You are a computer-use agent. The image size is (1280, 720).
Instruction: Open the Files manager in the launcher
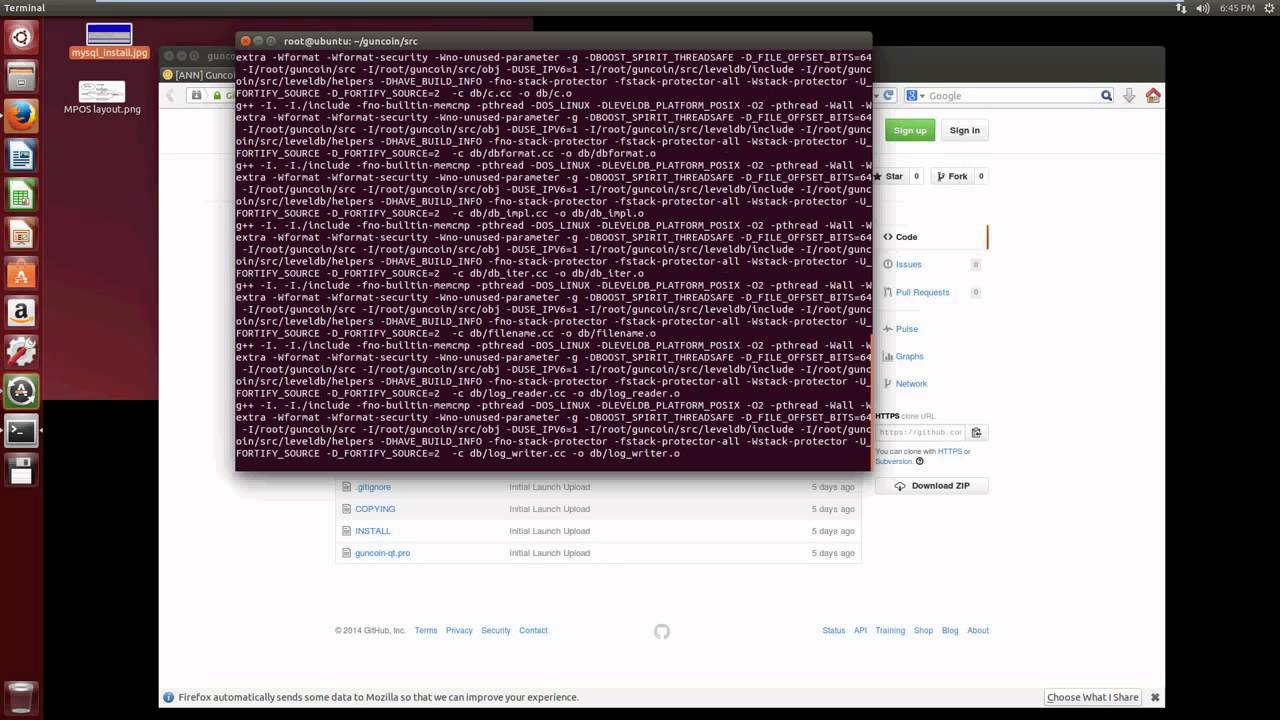[x=21, y=77]
